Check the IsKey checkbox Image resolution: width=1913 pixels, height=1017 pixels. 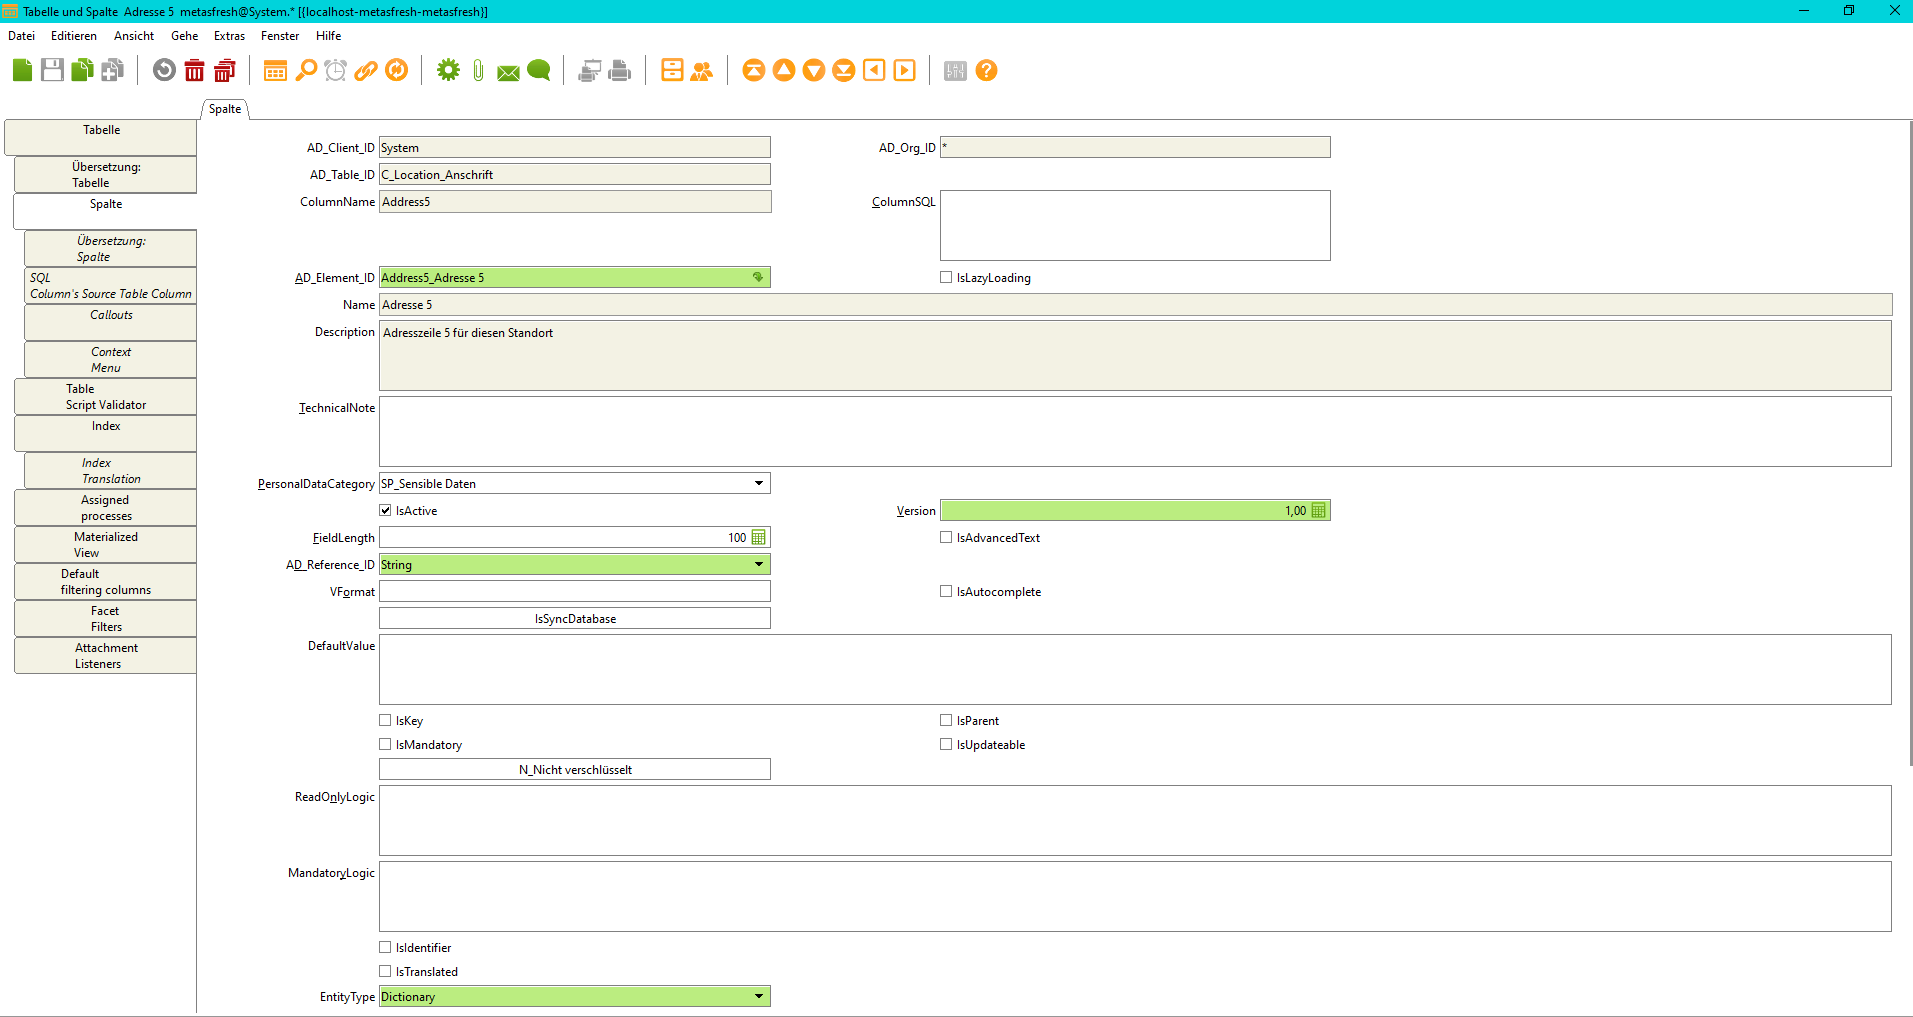point(385,720)
